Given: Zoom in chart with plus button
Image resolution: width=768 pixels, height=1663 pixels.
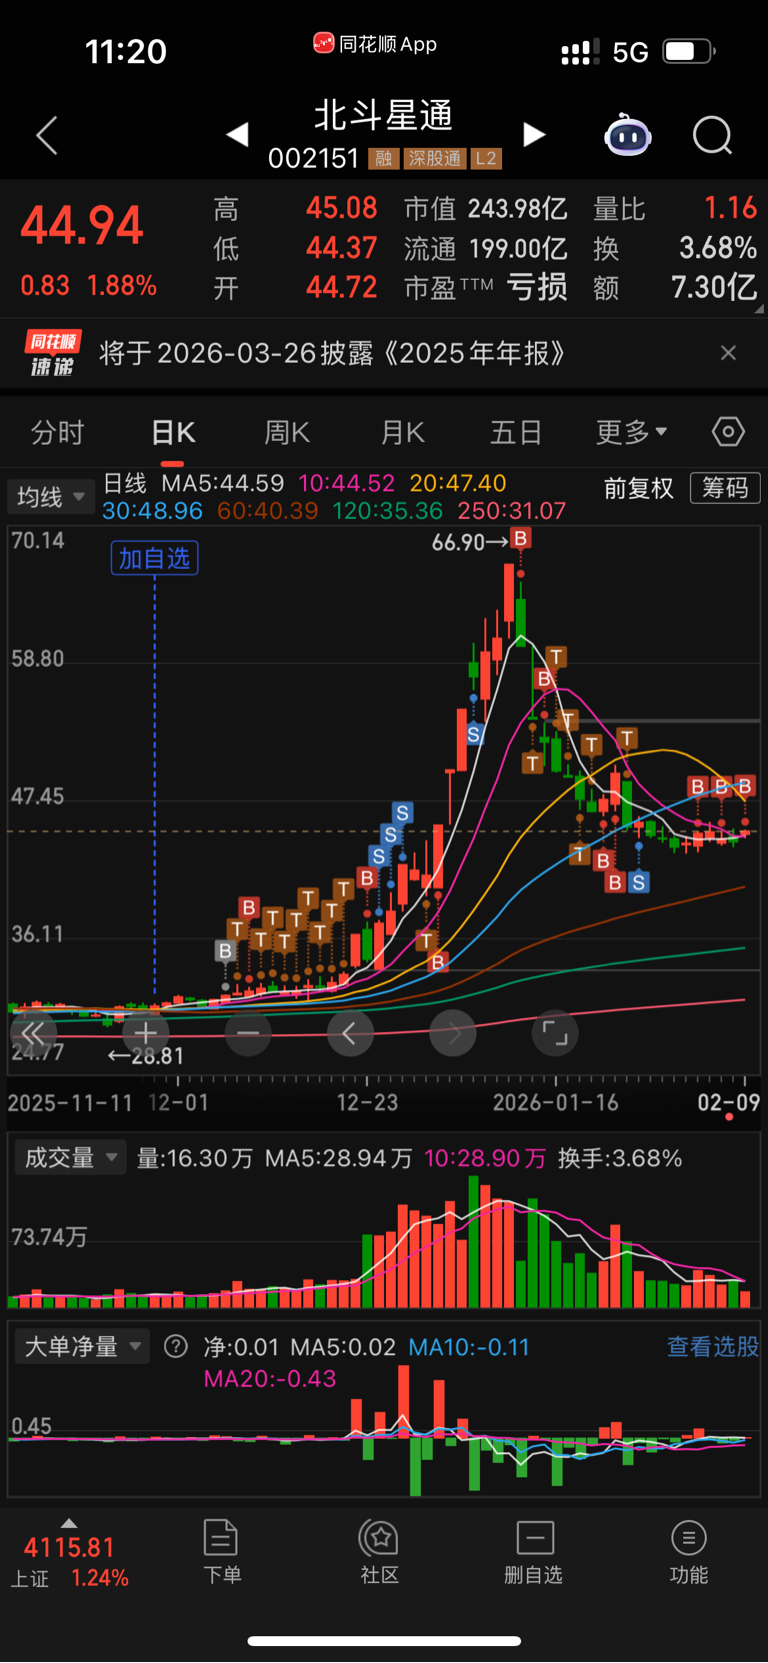Looking at the screenshot, I should (x=146, y=1033).
